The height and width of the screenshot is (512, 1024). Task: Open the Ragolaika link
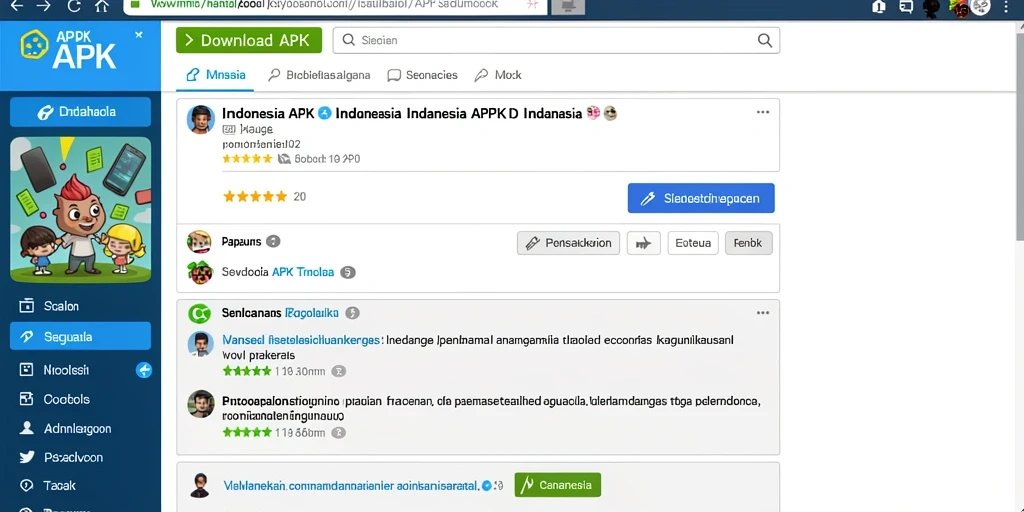(x=312, y=313)
